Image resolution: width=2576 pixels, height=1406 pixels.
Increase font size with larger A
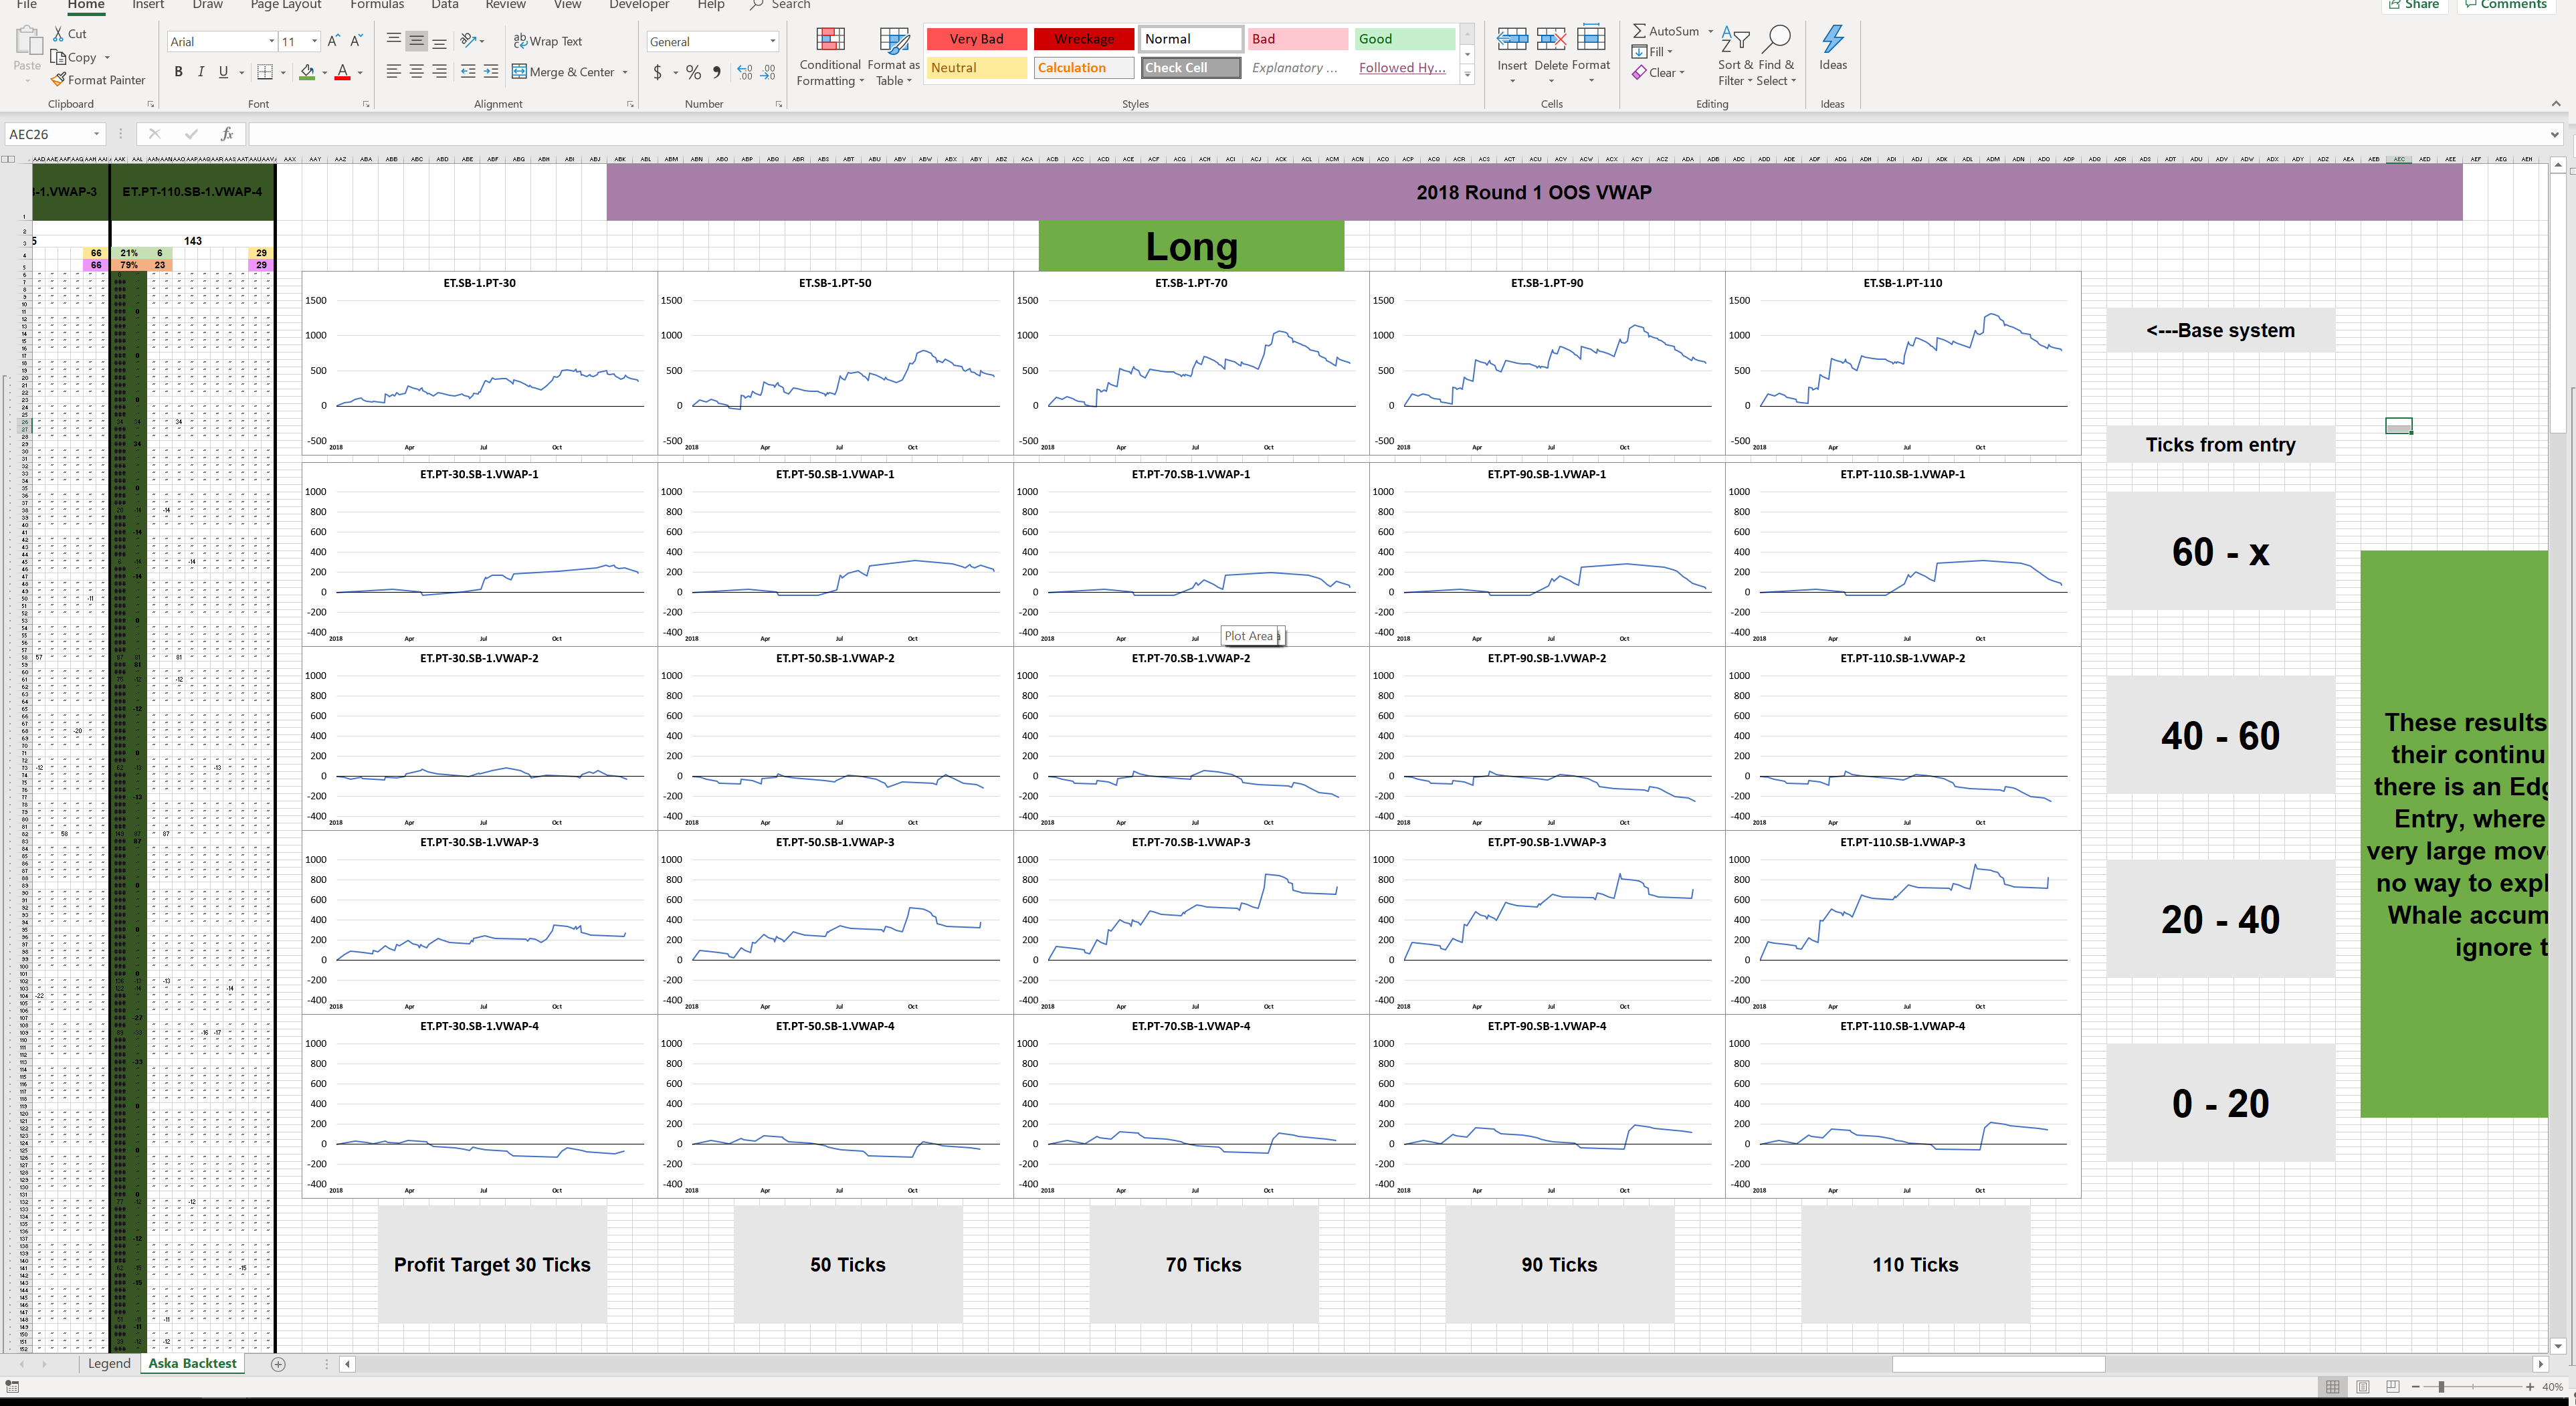click(x=334, y=41)
